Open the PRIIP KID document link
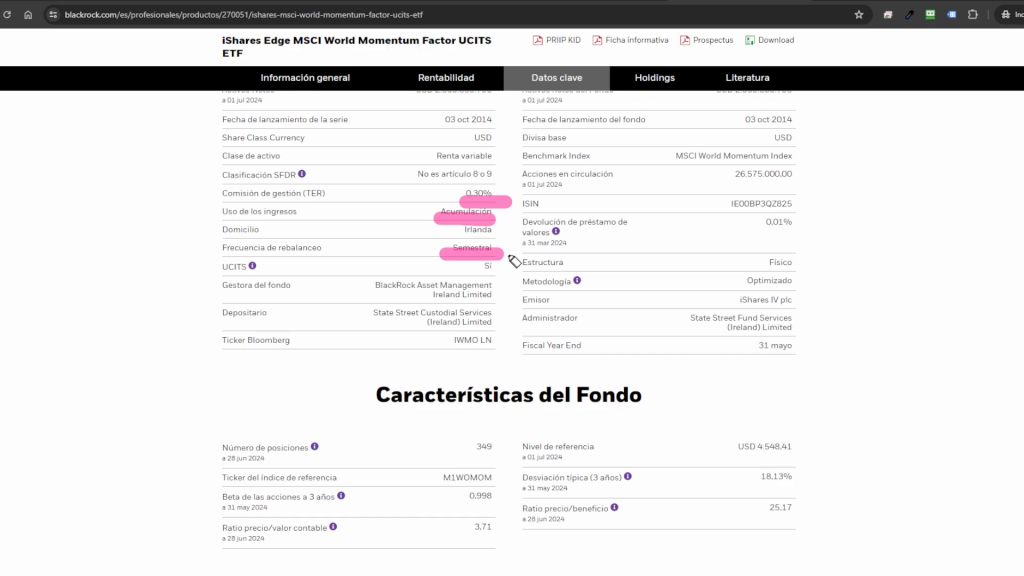The image size is (1024, 576). 556,40
